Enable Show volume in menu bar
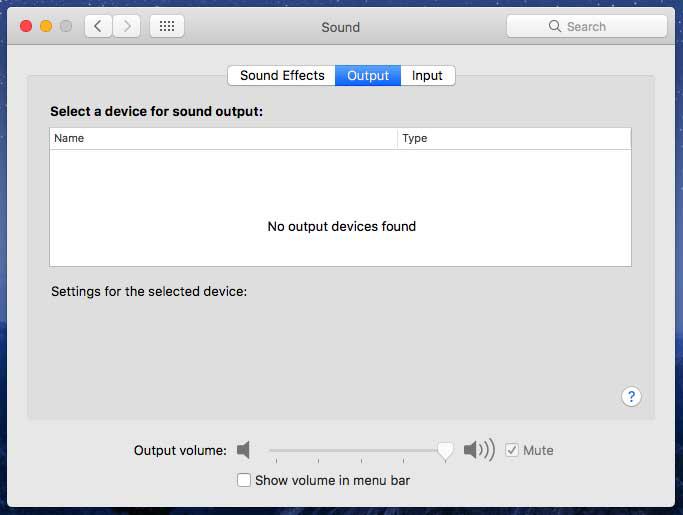 click(244, 480)
